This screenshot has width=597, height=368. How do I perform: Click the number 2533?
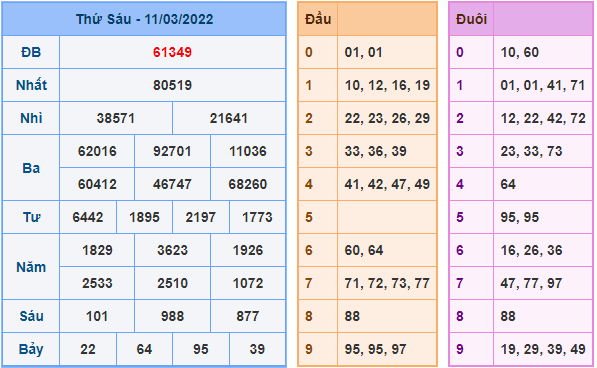pos(97,284)
